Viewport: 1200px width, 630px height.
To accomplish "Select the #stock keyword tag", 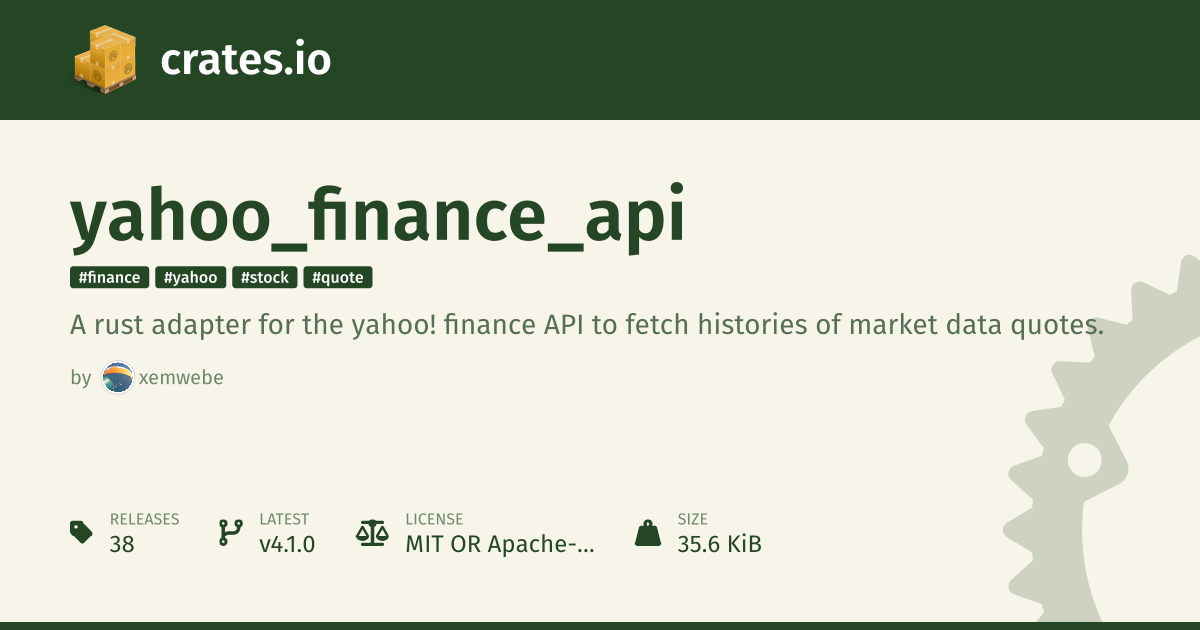I will click(x=265, y=277).
